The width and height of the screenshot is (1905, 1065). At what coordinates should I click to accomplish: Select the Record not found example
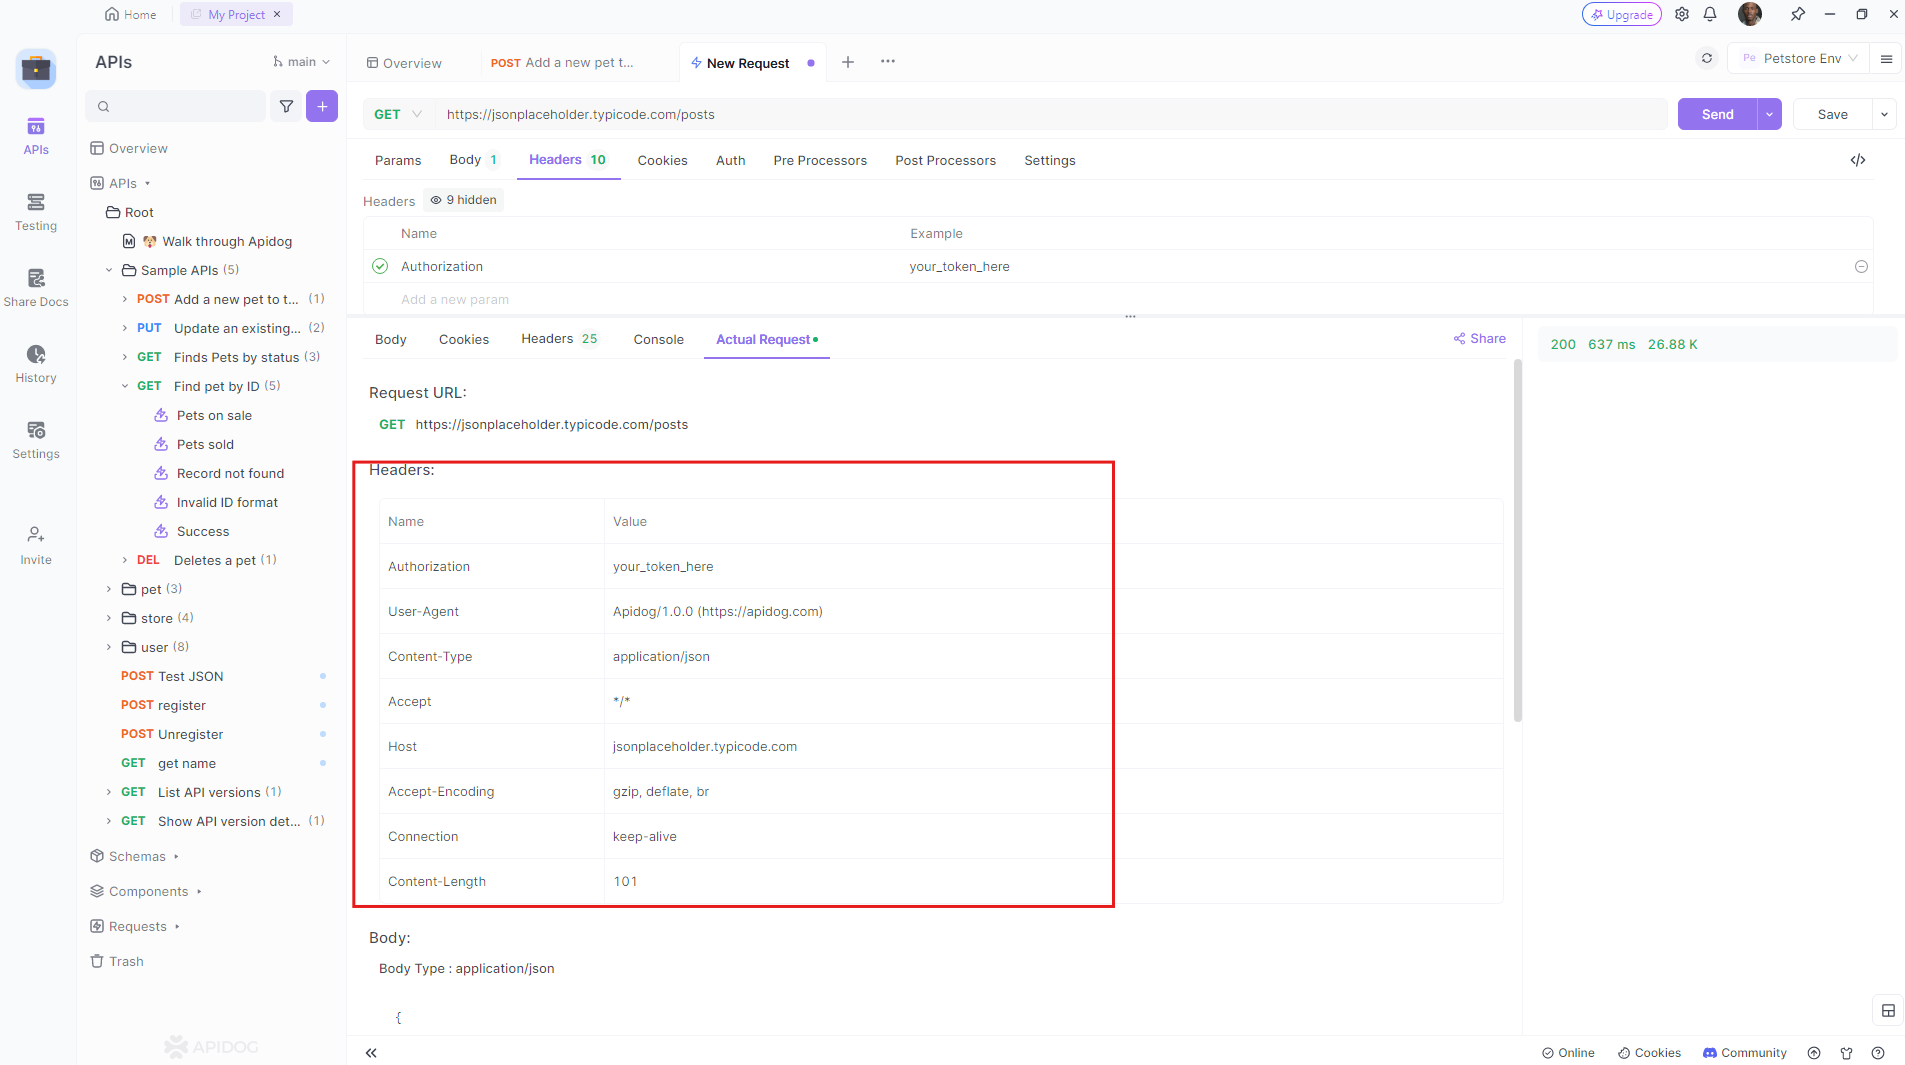230,473
